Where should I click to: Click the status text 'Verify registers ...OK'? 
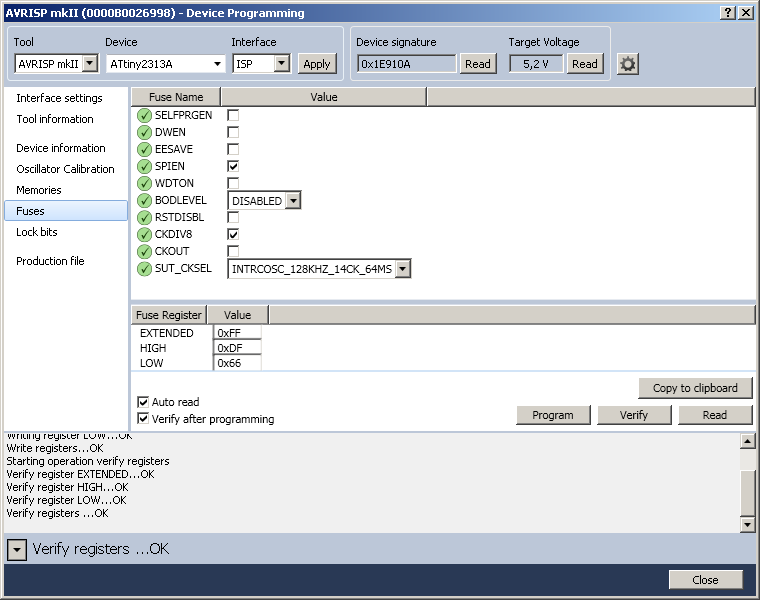click(x=101, y=549)
